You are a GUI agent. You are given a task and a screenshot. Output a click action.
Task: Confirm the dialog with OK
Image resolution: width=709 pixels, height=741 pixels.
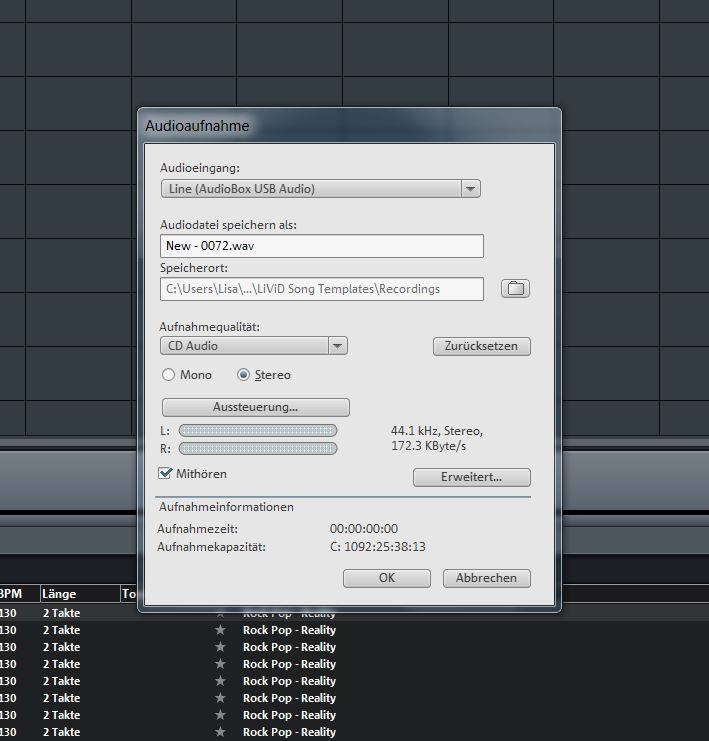386,578
